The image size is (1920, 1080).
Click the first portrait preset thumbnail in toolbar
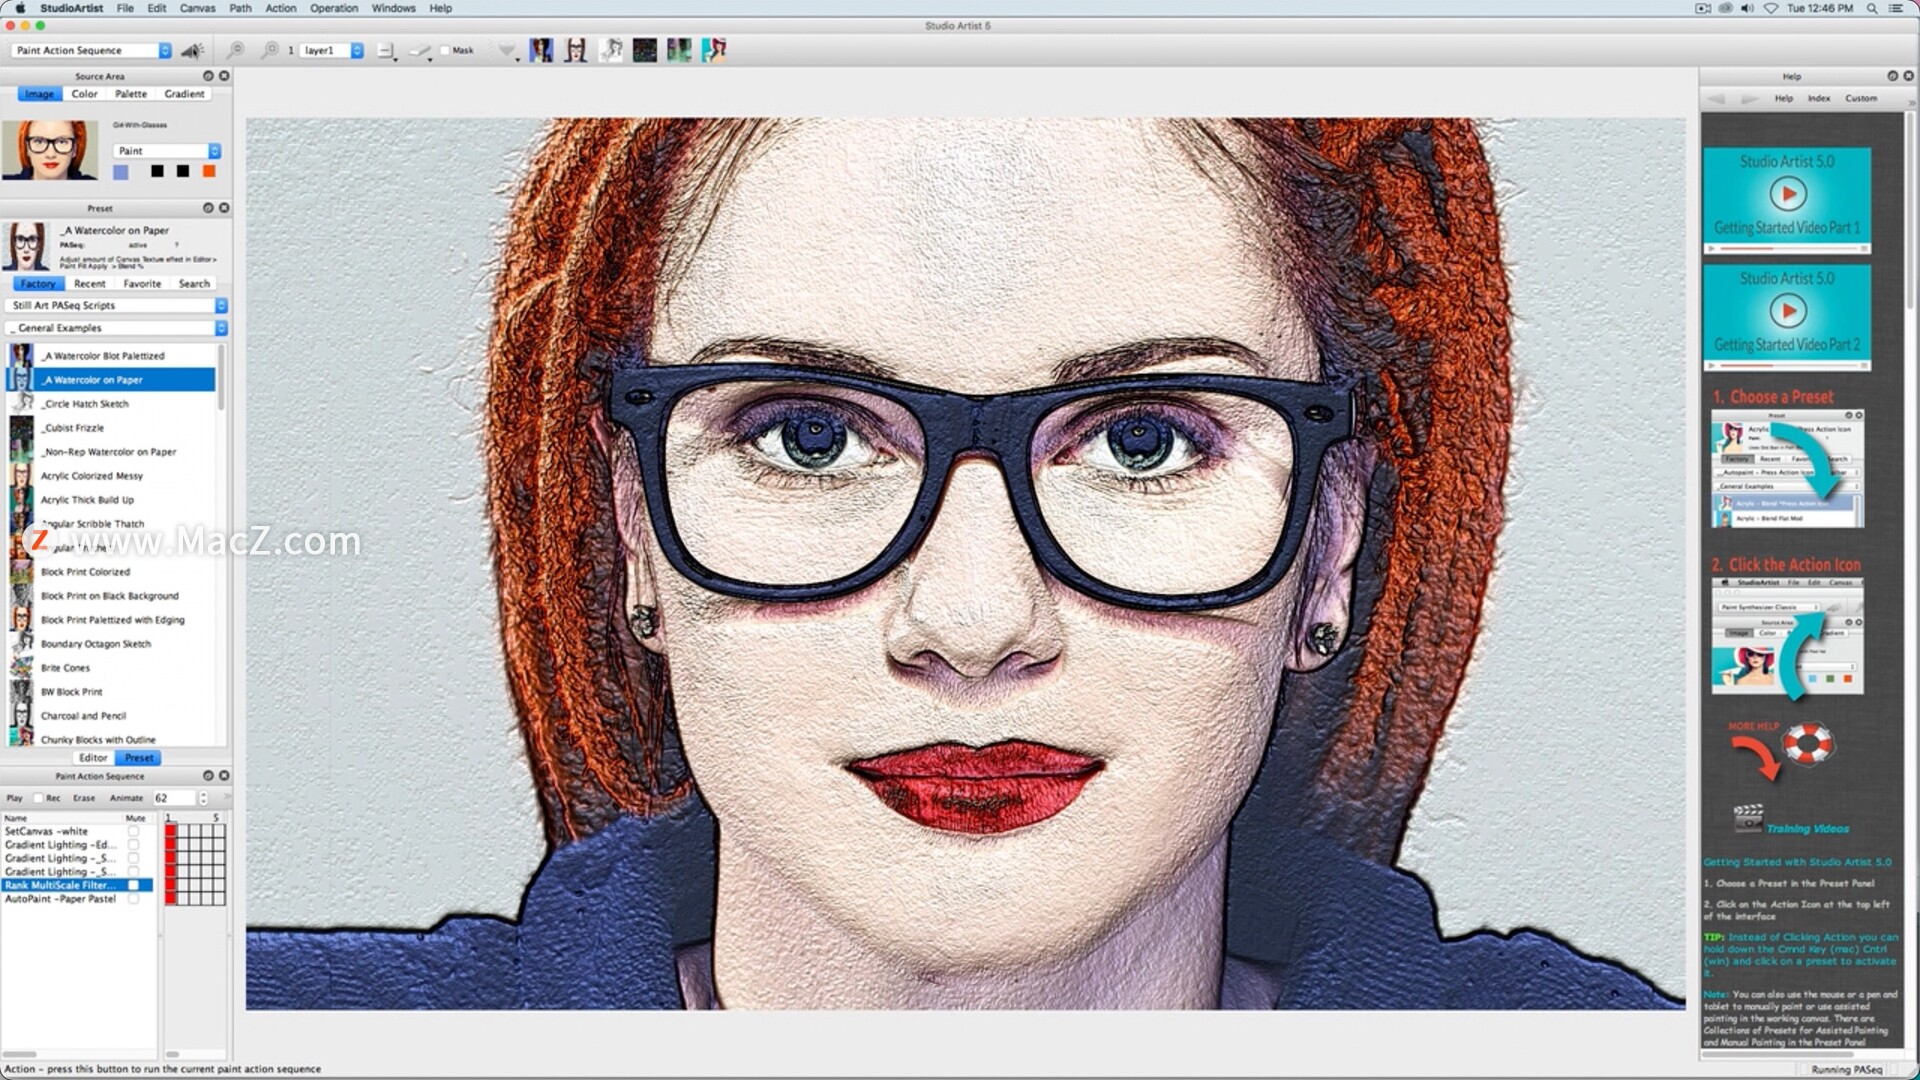coord(541,50)
